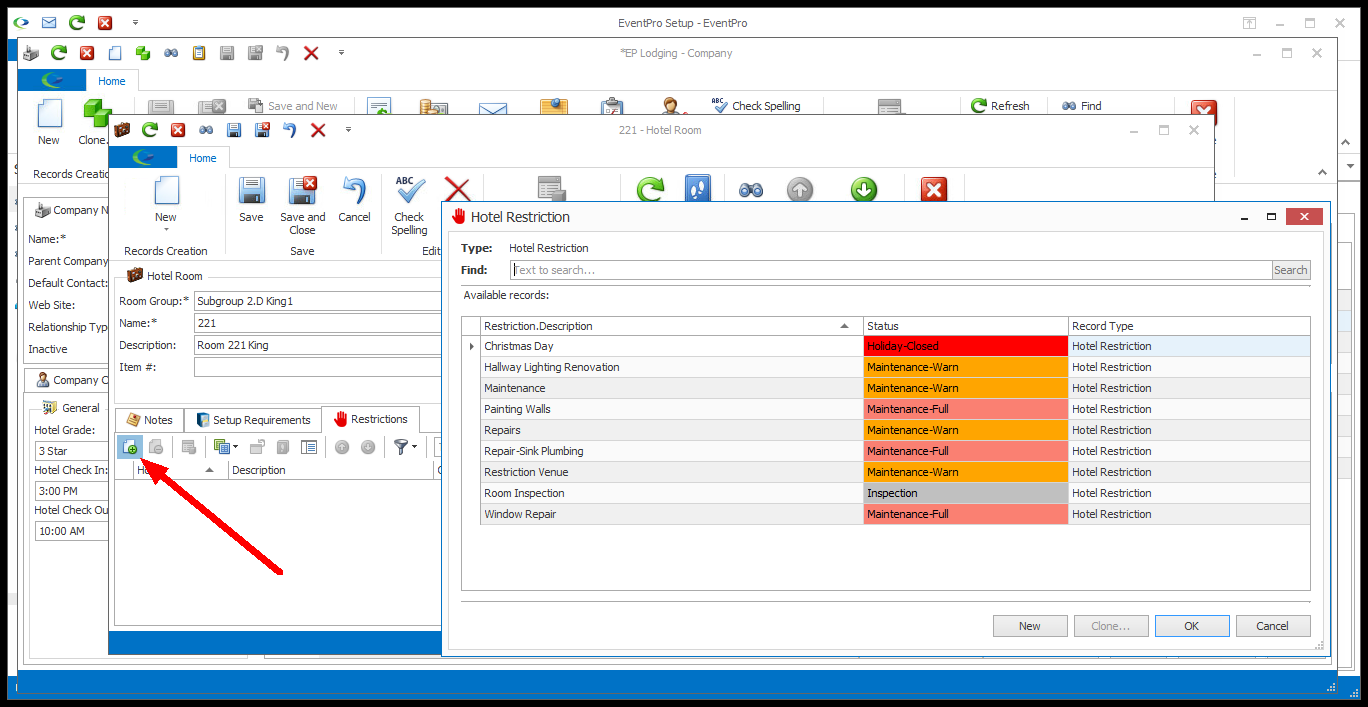The image size is (1368, 707).
Task: Open the Setup Requirements tab
Action: (254, 420)
